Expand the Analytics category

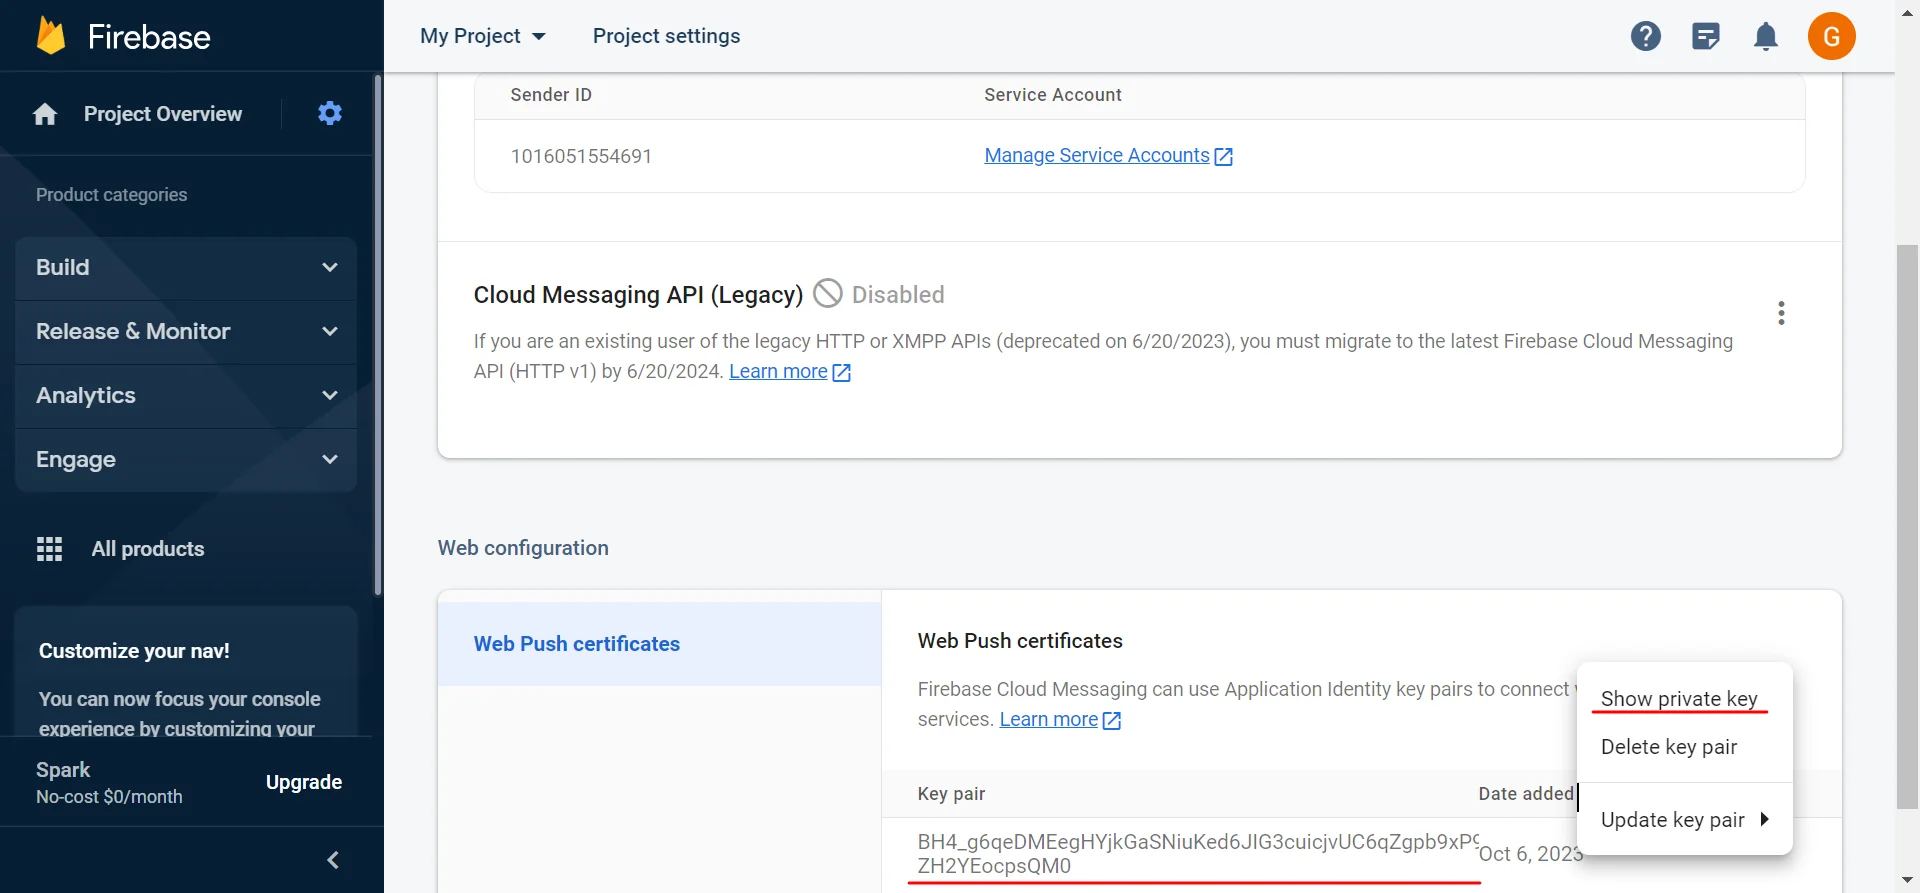(x=186, y=395)
